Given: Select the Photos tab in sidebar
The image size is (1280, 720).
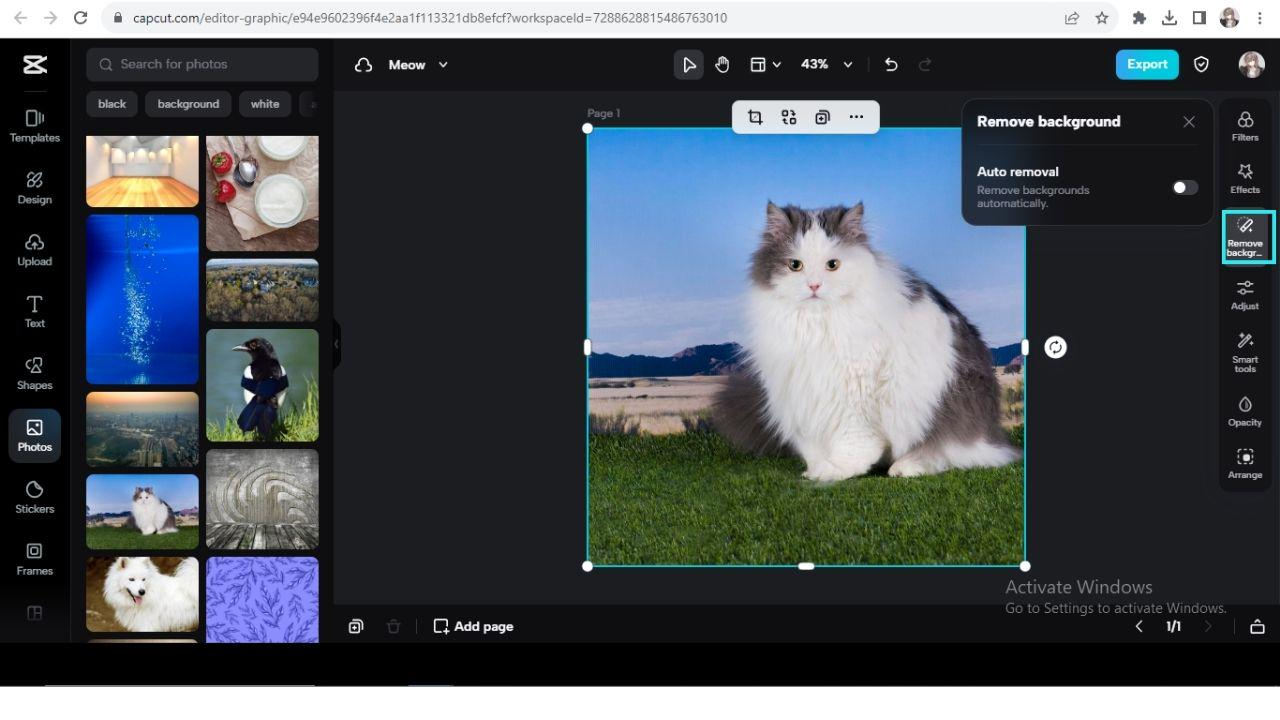Looking at the screenshot, I should [x=34, y=436].
